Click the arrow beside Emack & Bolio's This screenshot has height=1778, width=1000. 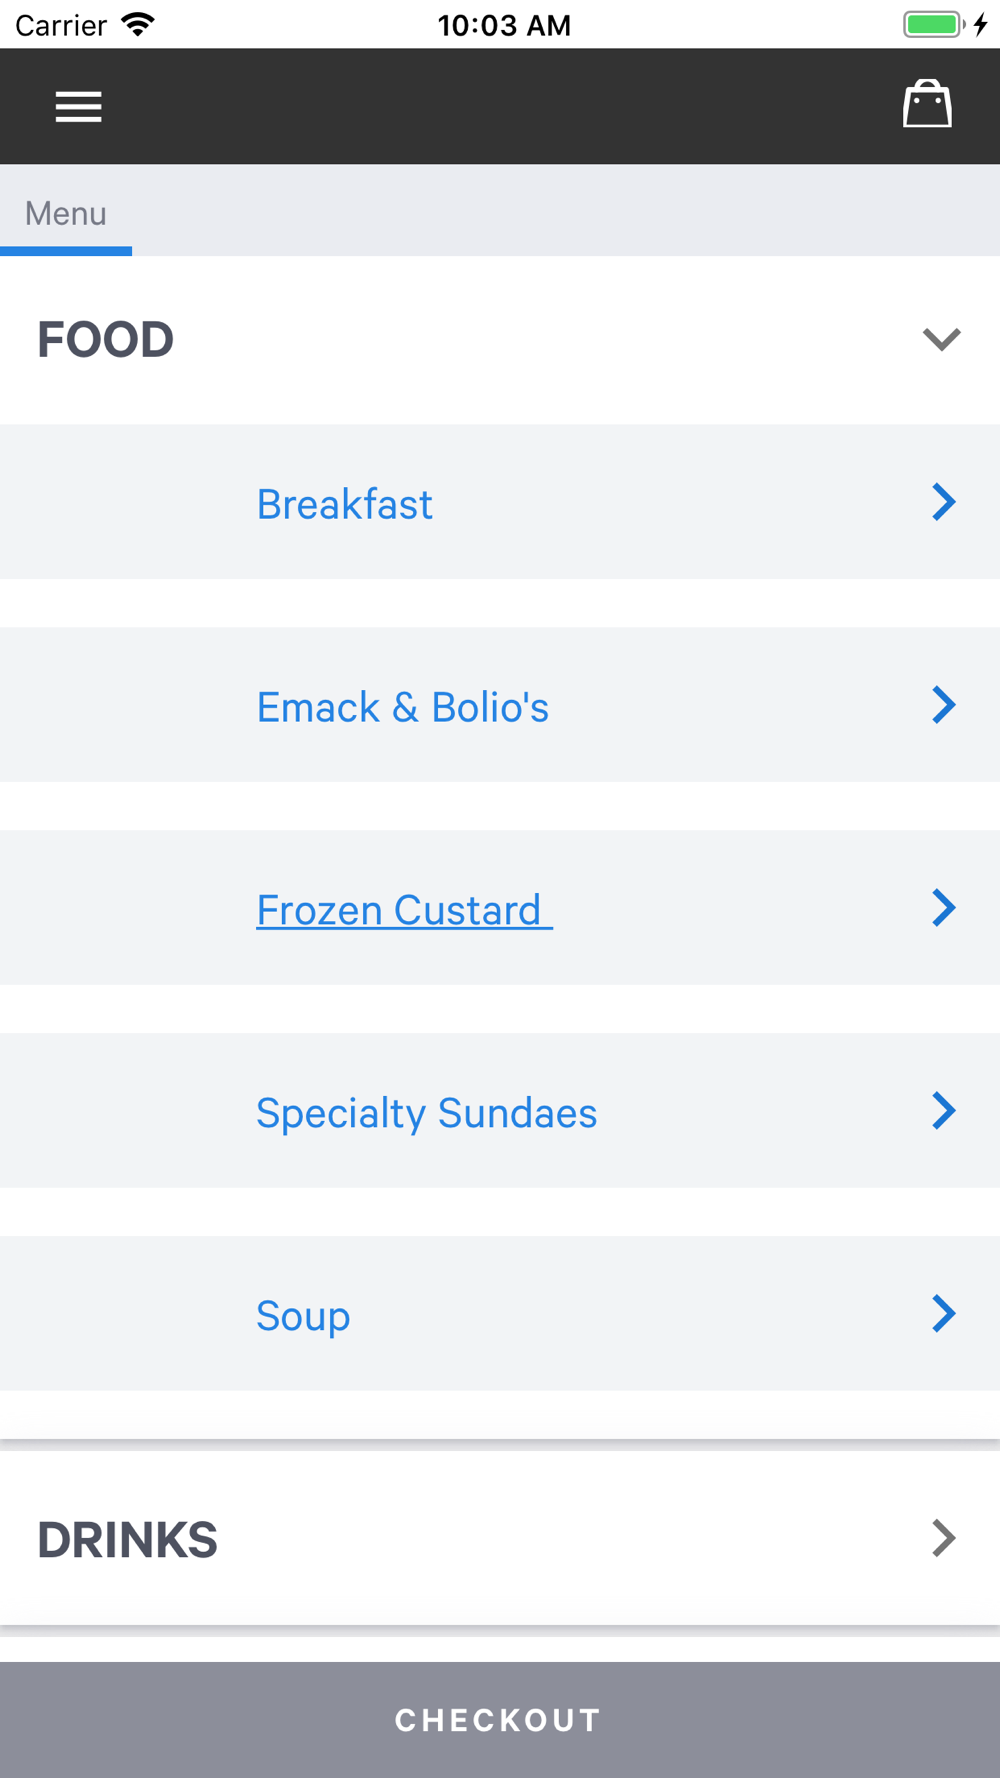point(943,705)
